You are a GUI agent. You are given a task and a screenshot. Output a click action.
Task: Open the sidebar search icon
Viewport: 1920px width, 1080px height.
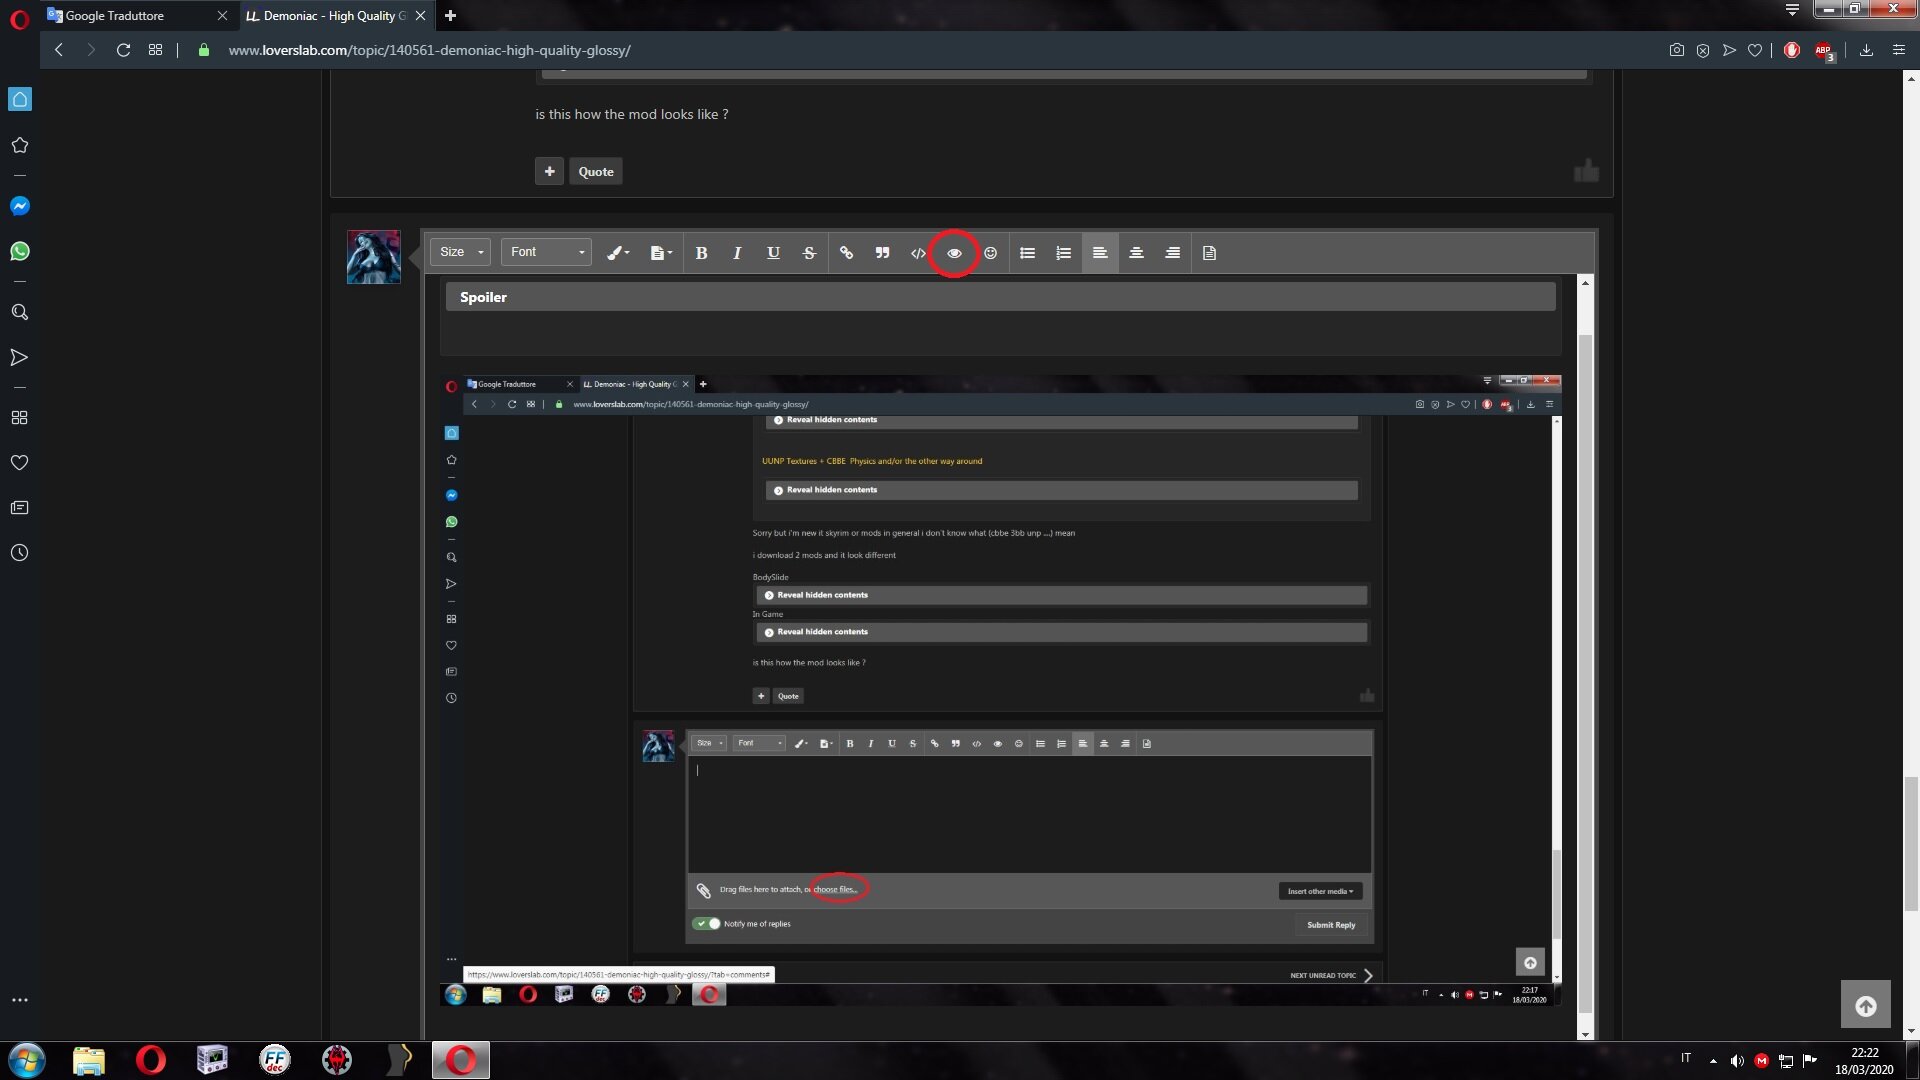coord(20,312)
